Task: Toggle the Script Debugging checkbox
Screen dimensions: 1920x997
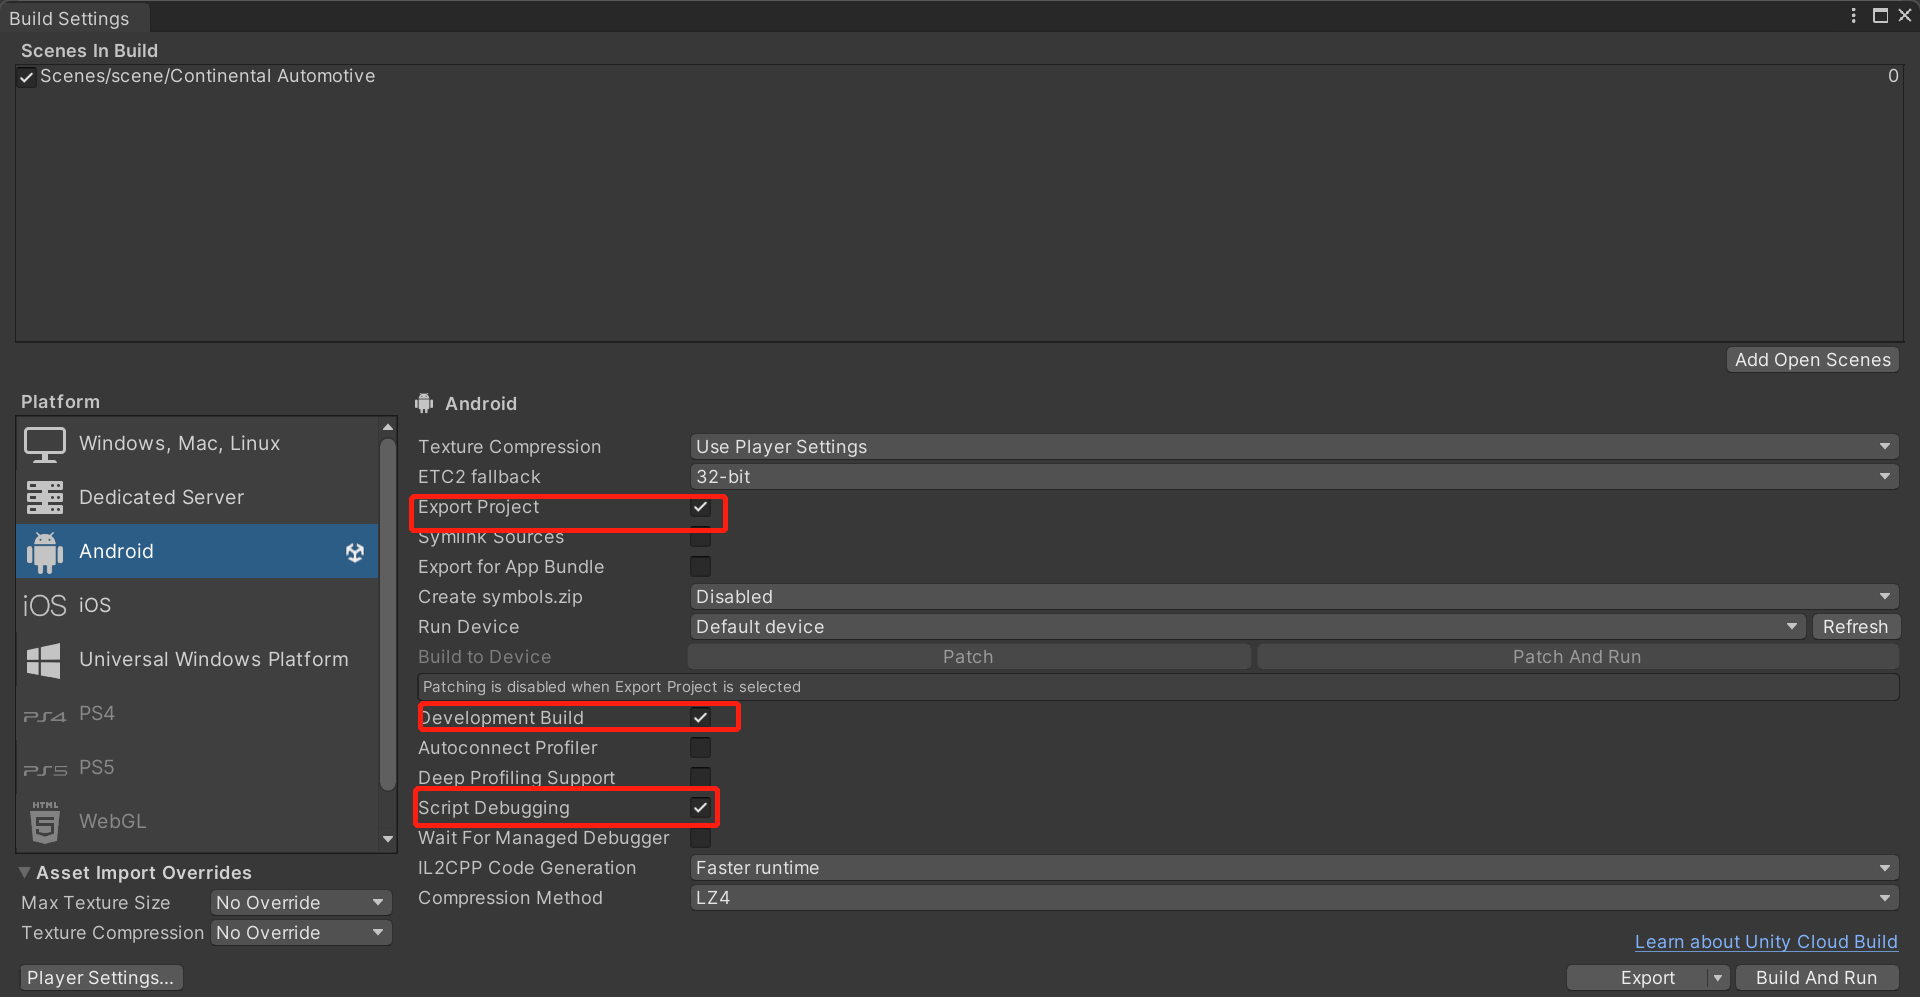Action: coord(701,807)
